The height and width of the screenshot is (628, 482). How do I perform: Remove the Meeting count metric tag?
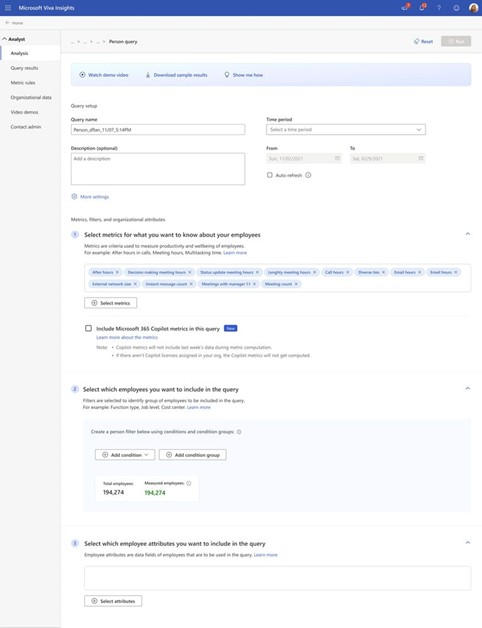tap(296, 284)
